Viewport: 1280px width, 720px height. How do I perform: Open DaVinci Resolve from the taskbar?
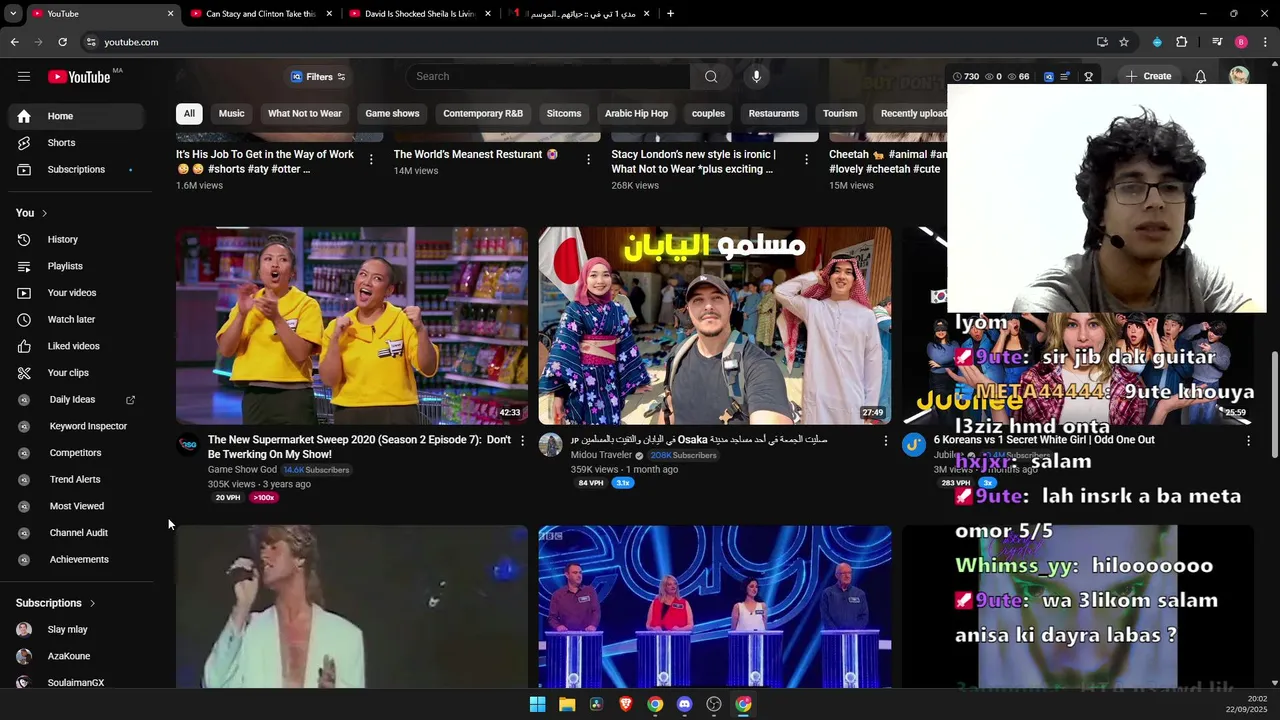coord(596,704)
